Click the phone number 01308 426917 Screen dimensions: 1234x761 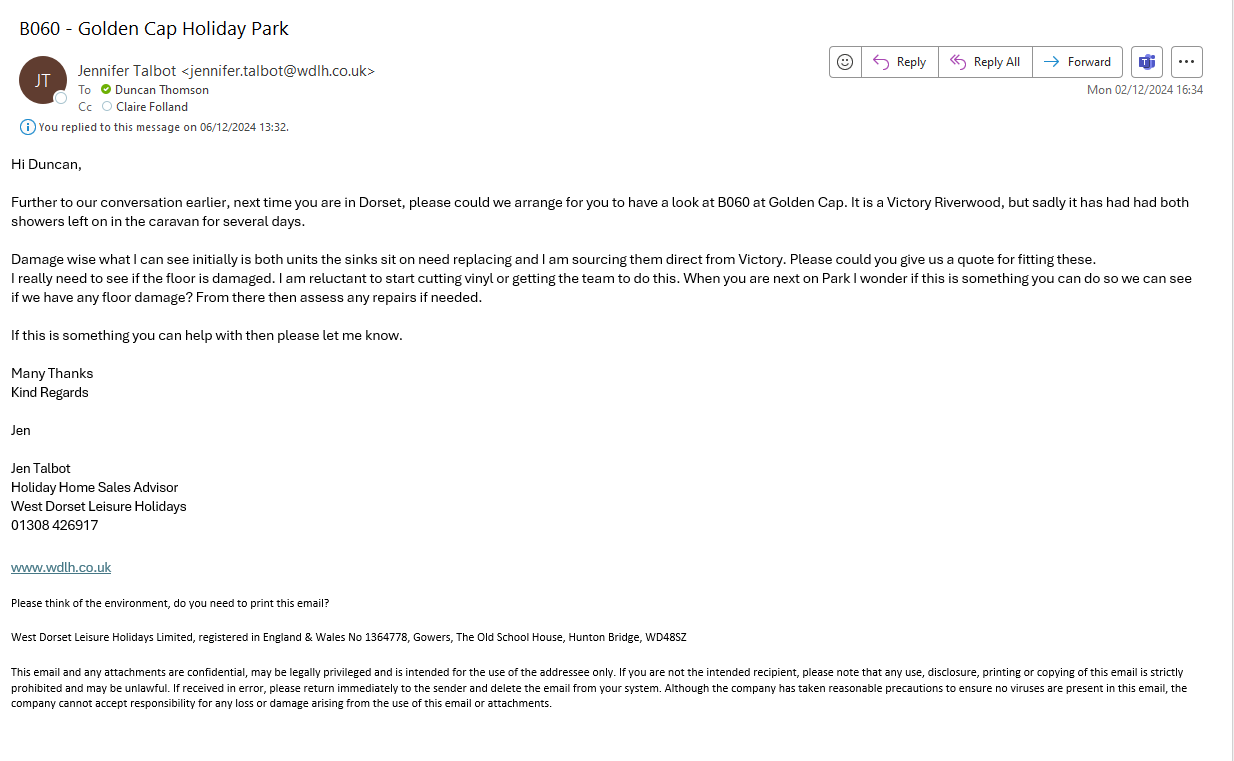click(54, 525)
